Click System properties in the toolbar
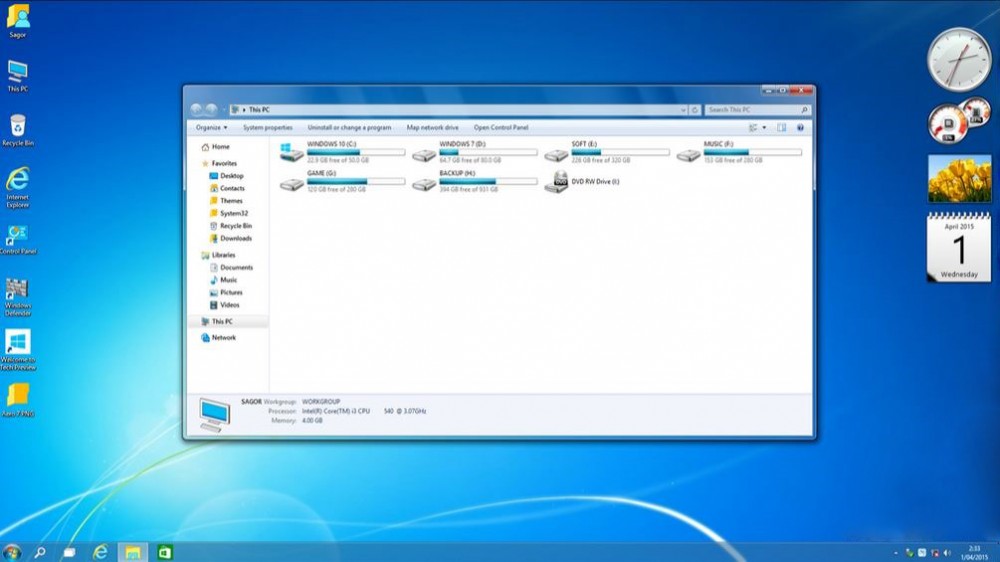This screenshot has height=562, width=1000. (x=267, y=128)
